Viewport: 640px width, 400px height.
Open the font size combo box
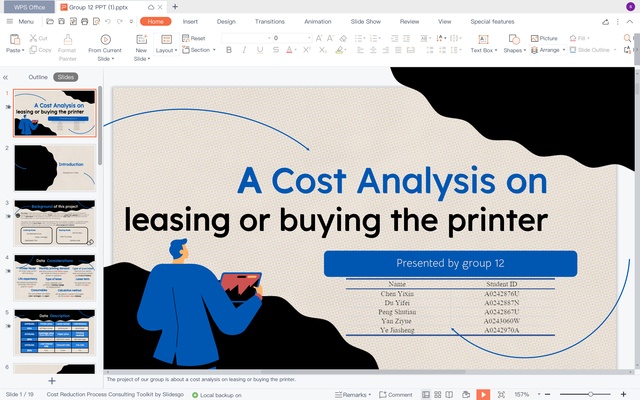click(292, 38)
